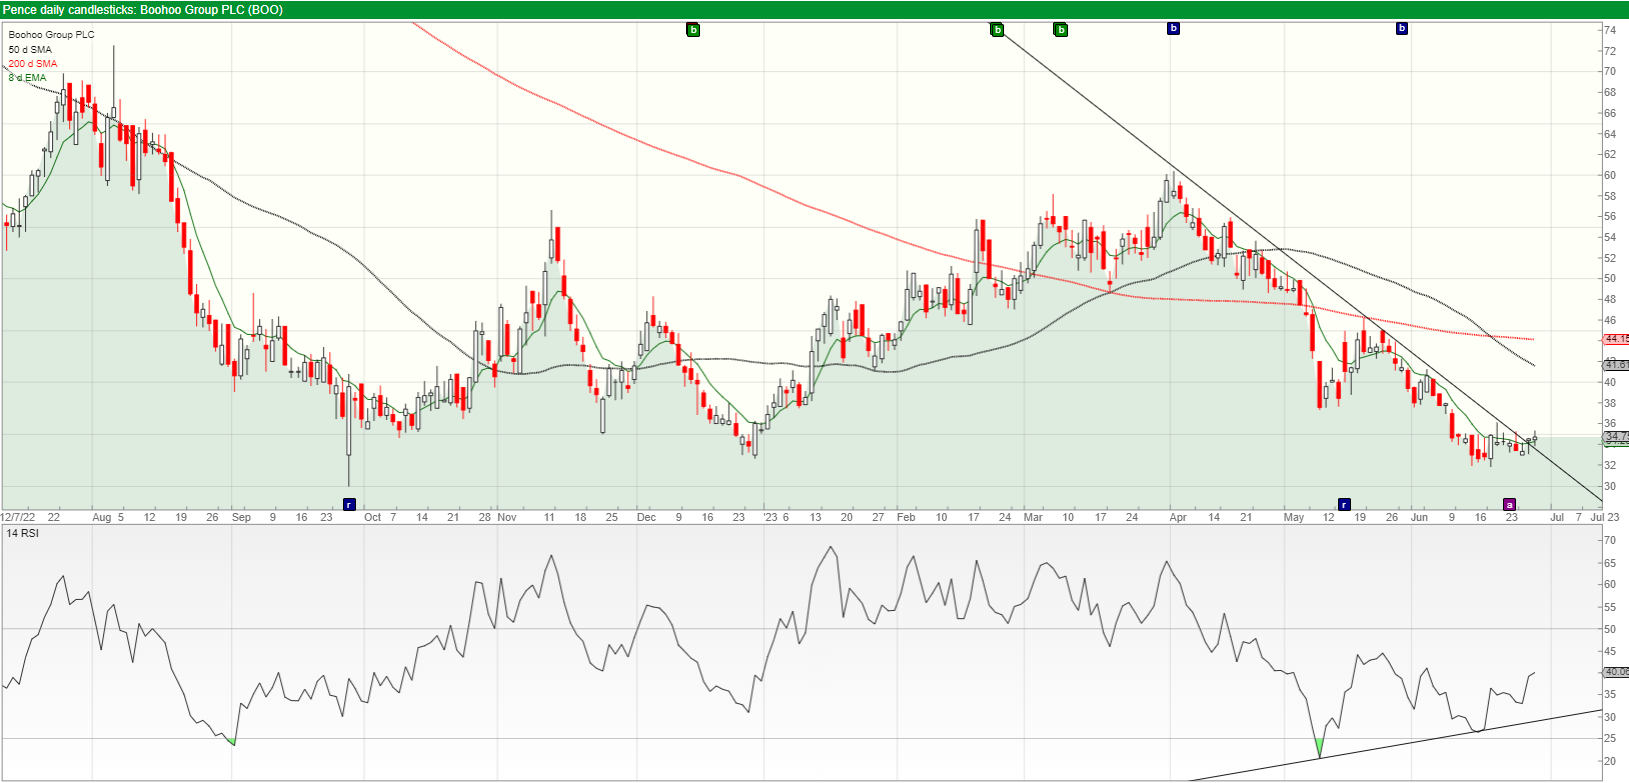The width and height of the screenshot is (1629, 783).
Task: Click the grey 41.61 price tag
Action: (x=1617, y=365)
